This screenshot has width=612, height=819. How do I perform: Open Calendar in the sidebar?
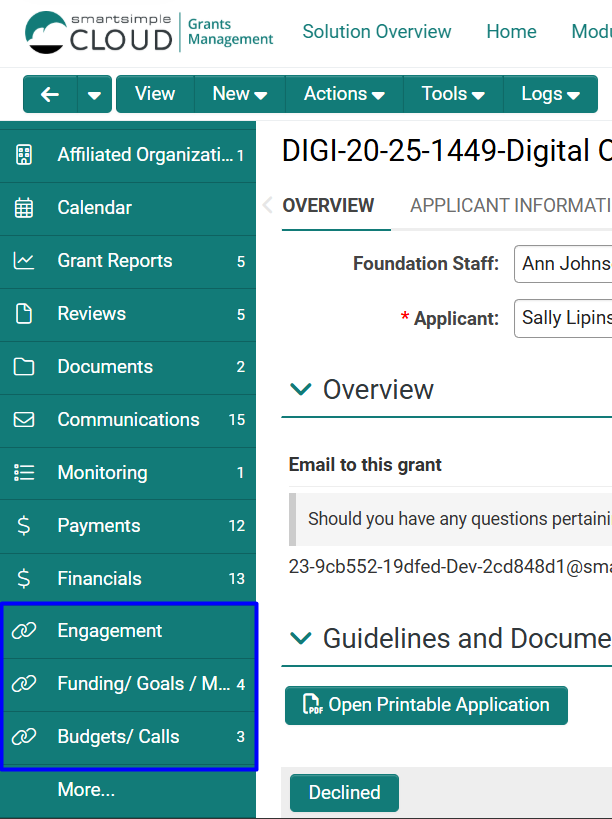128,208
